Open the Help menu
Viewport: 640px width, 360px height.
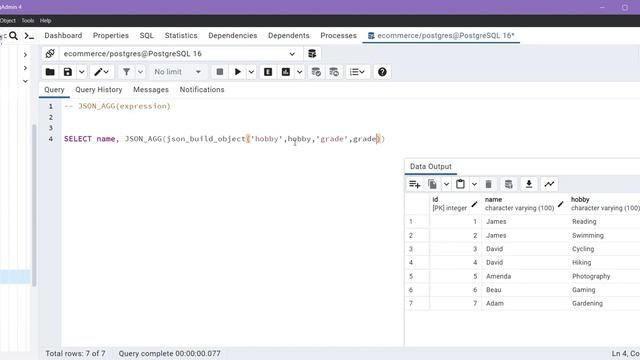pyautogui.click(x=45, y=20)
